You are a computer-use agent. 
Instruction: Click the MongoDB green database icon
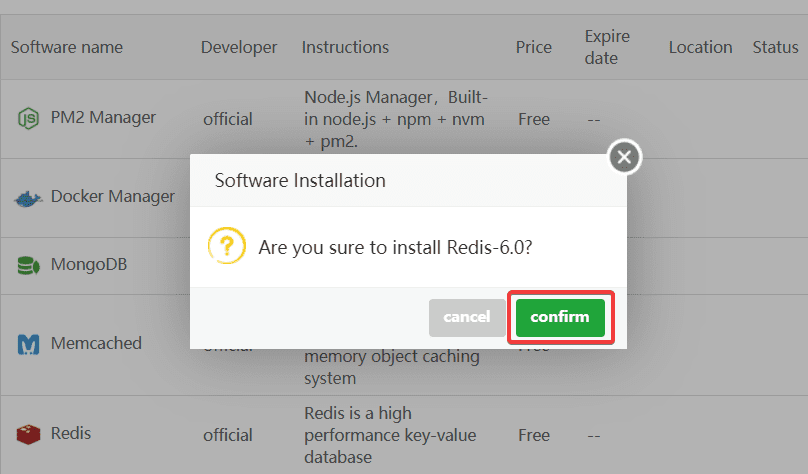point(27,266)
